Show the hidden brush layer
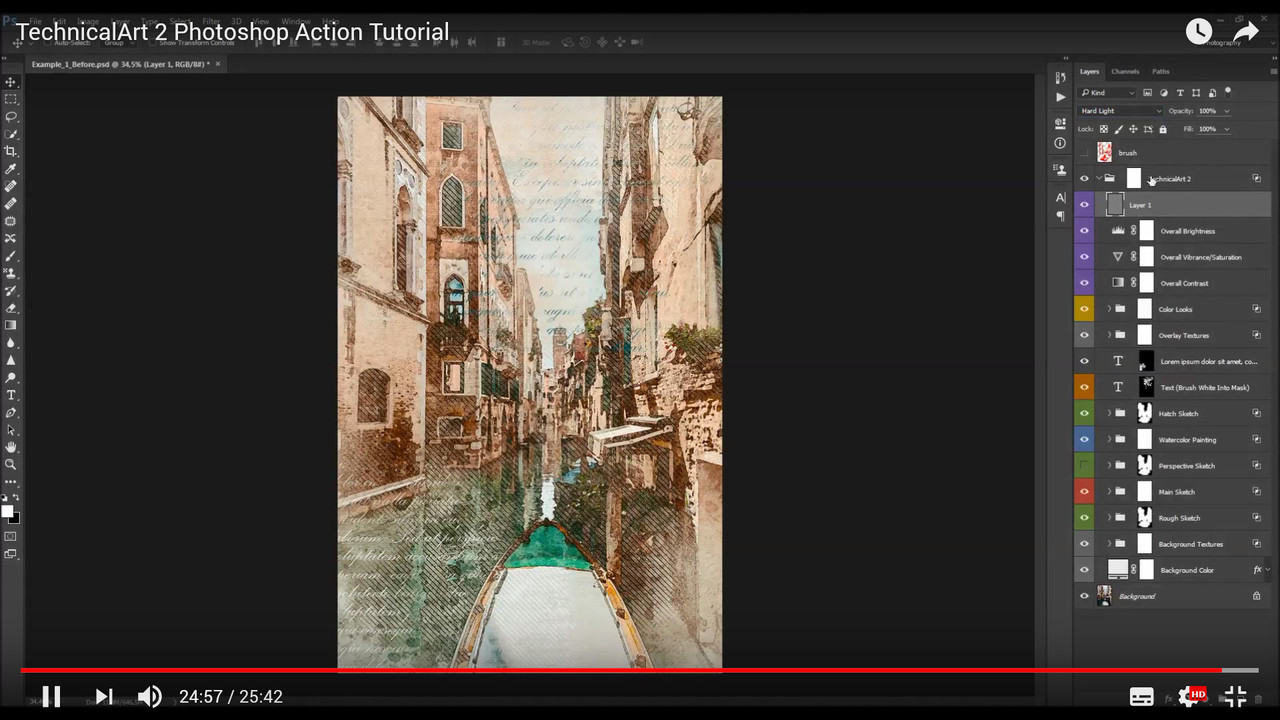The width and height of the screenshot is (1280, 720). tap(1084, 153)
